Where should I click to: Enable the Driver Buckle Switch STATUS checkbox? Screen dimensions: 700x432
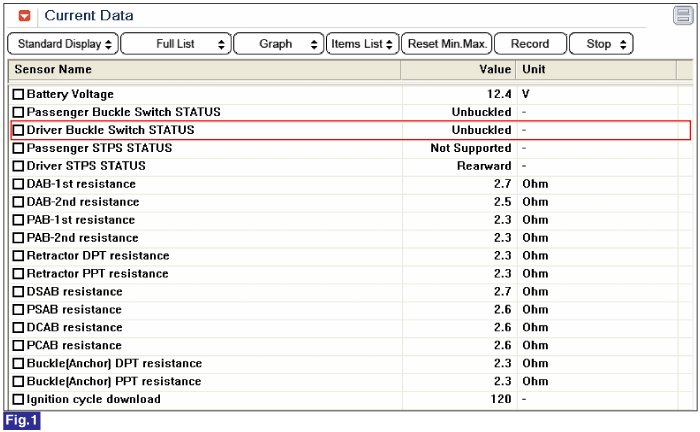pyautogui.click(x=18, y=130)
